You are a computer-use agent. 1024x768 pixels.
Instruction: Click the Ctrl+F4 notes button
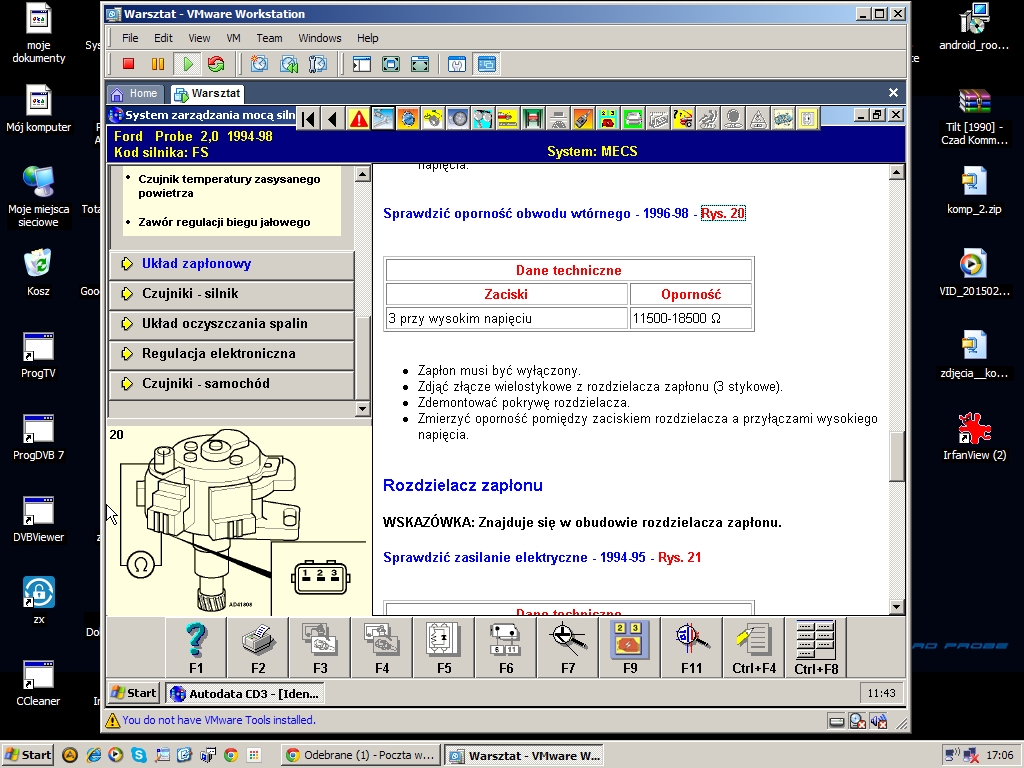click(x=754, y=646)
